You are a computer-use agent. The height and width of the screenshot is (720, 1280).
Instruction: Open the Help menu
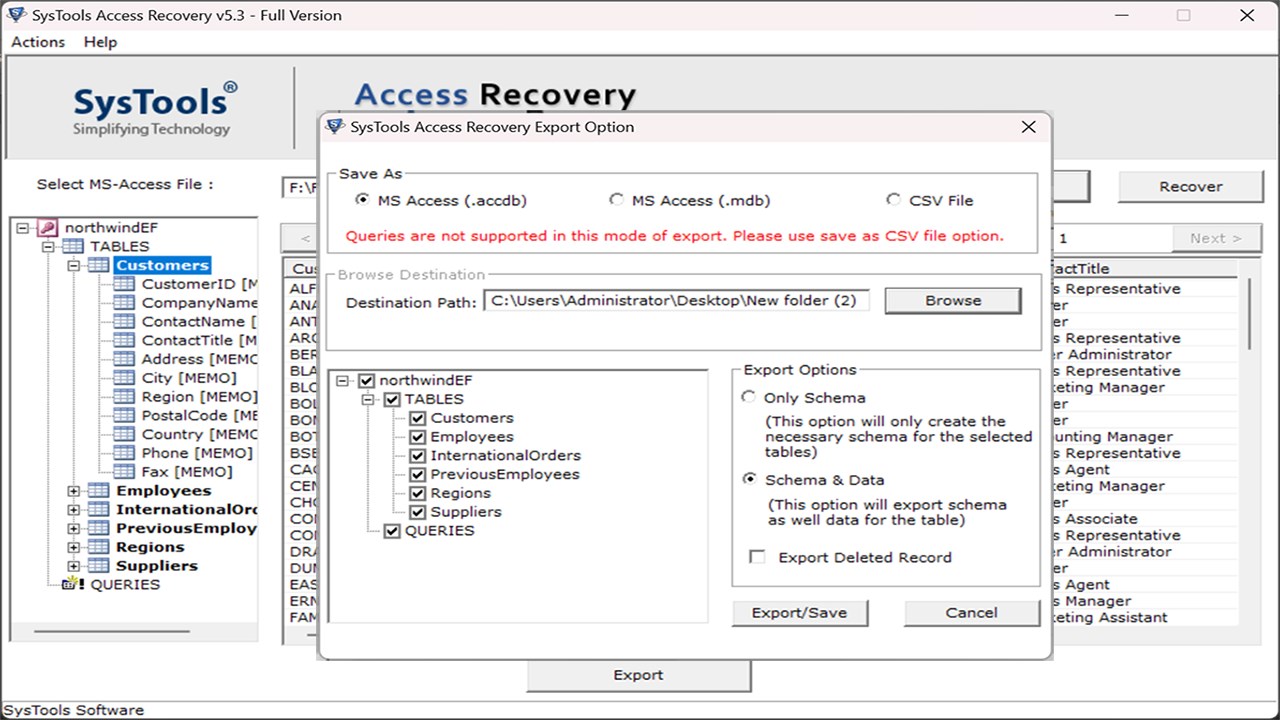[100, 42]
